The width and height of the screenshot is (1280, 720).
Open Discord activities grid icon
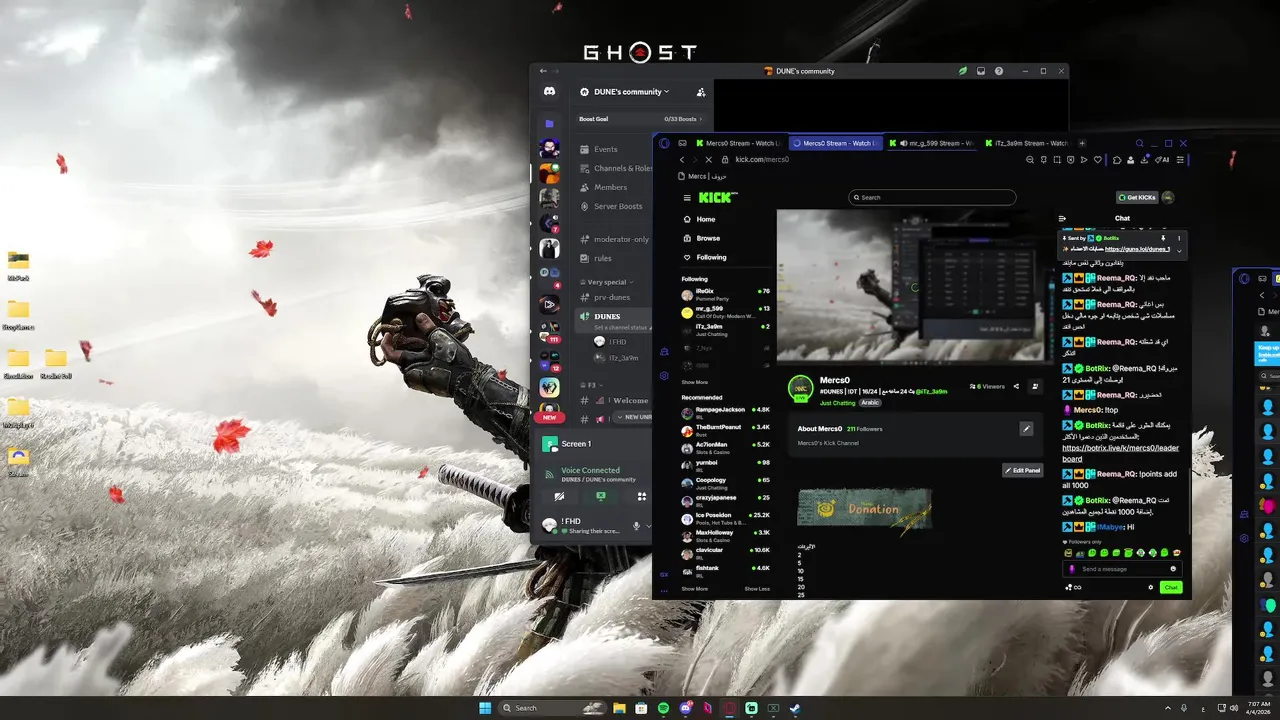tap(641, 496)
